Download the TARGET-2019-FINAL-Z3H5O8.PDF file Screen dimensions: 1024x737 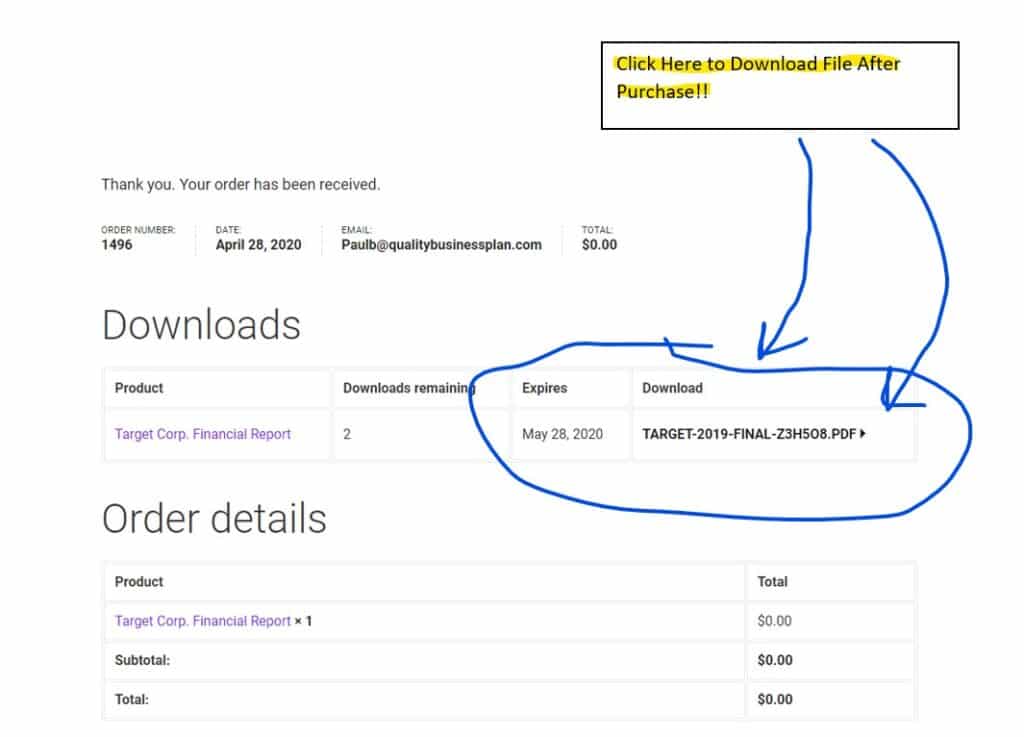coord(750,434)
